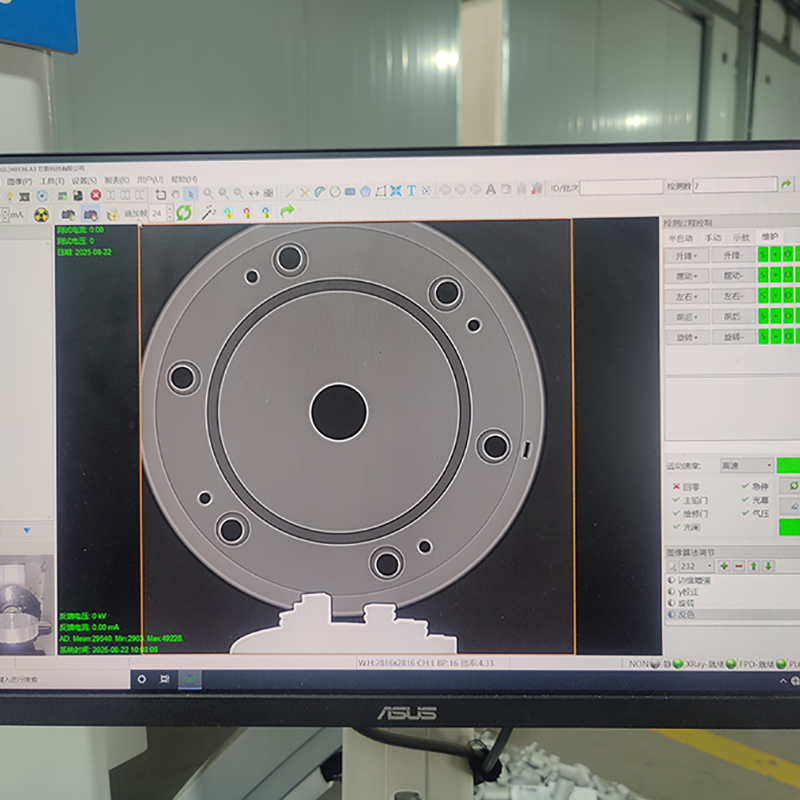Click the 旋转- button
Viewport: 800px width, 800px height.
pyautogui.click(x=734, y=337)
